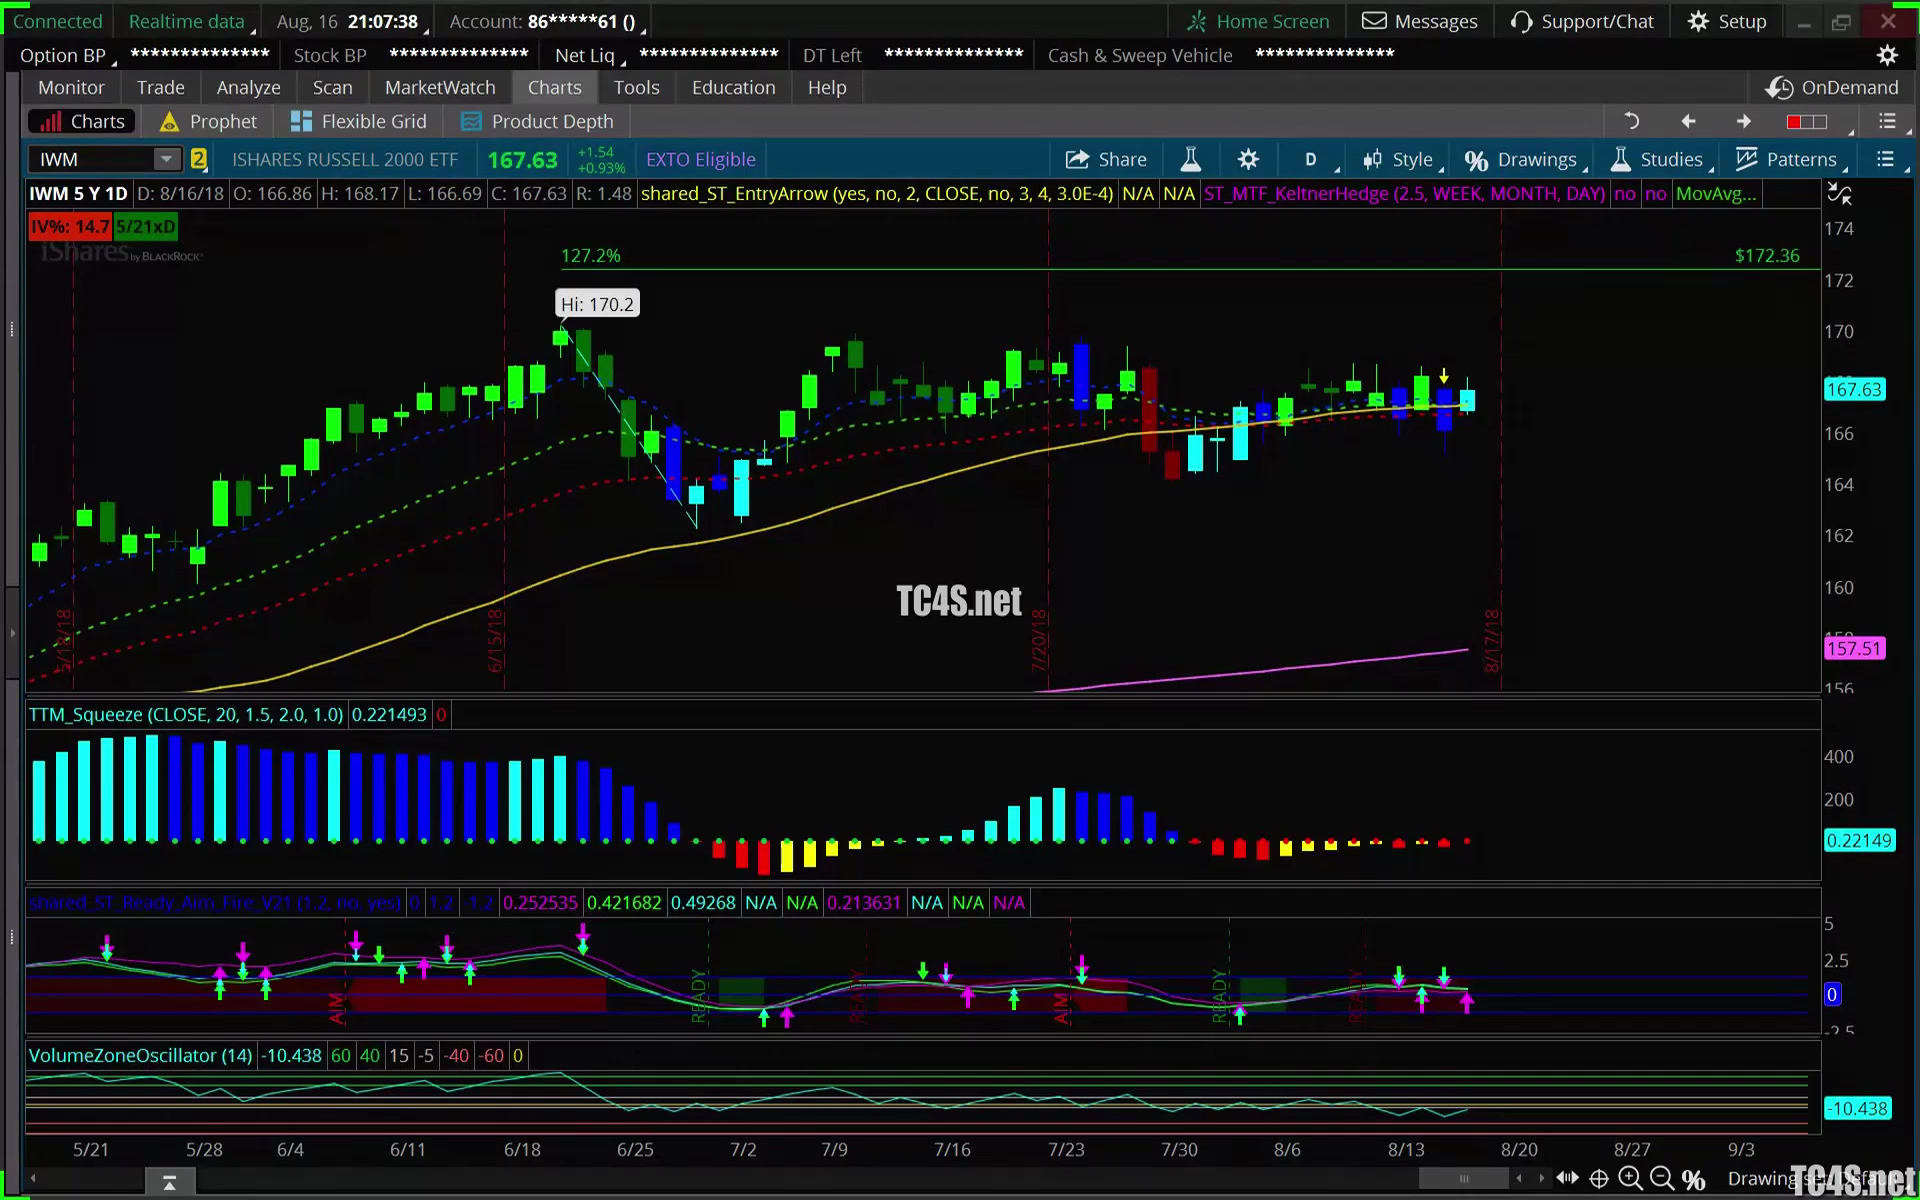Click the crosshair pan icon

click(x=1599, y=1179)
